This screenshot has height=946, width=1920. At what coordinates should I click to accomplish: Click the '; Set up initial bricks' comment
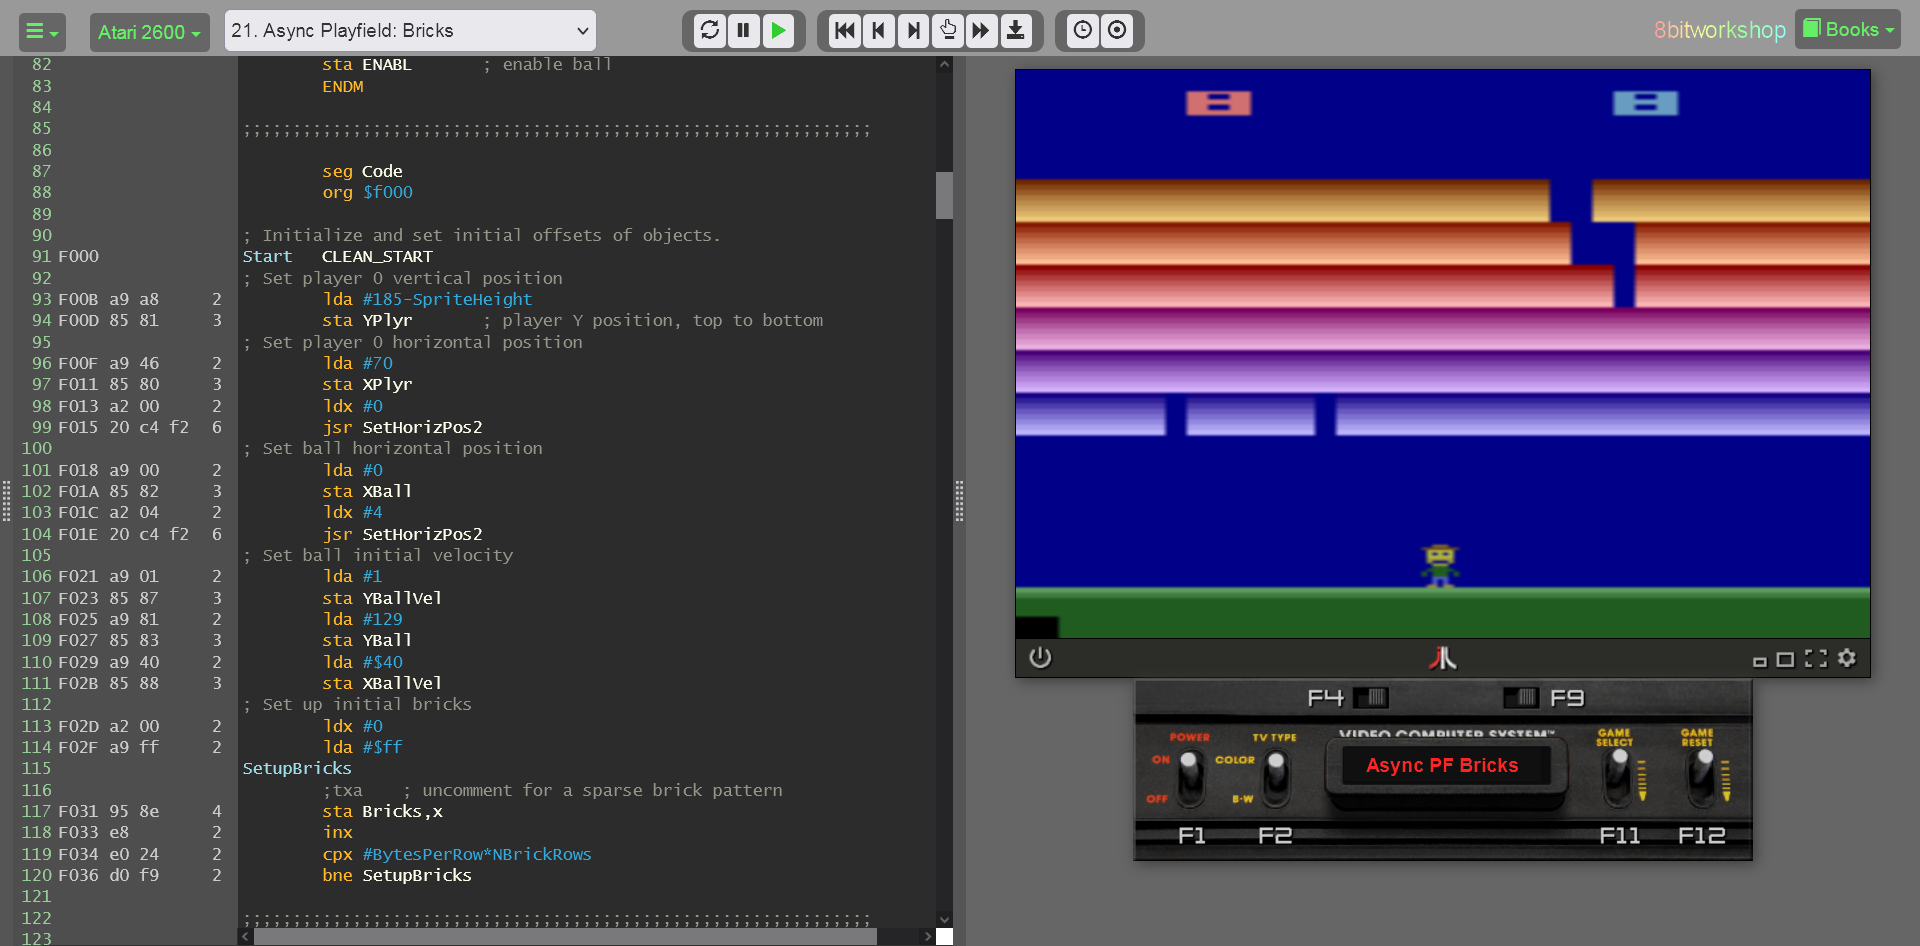tap(357, 704)
